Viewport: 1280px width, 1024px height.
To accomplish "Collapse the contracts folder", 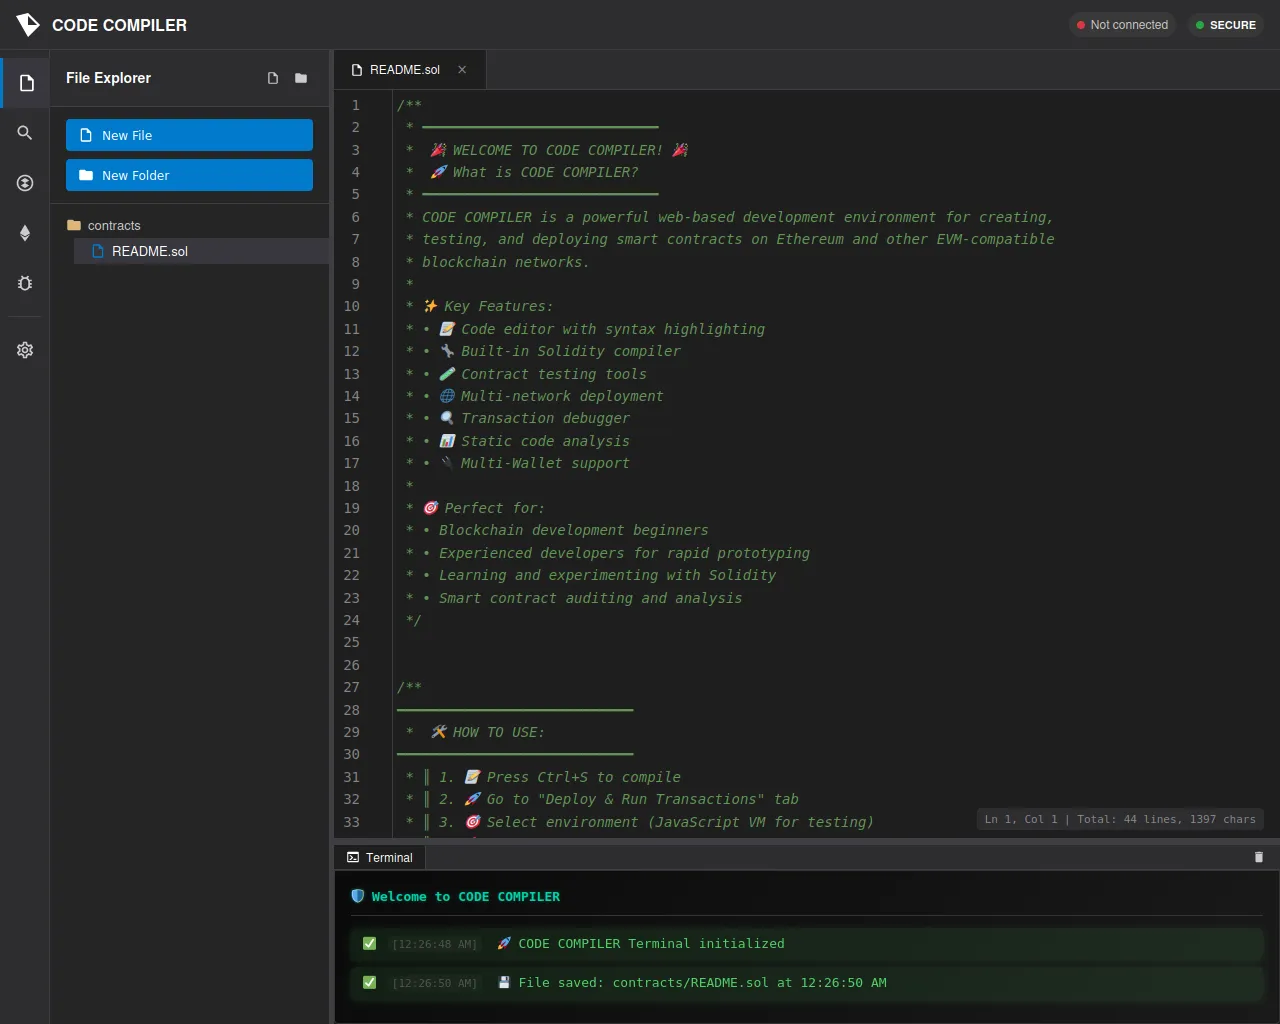I will [x=113, y=226].
